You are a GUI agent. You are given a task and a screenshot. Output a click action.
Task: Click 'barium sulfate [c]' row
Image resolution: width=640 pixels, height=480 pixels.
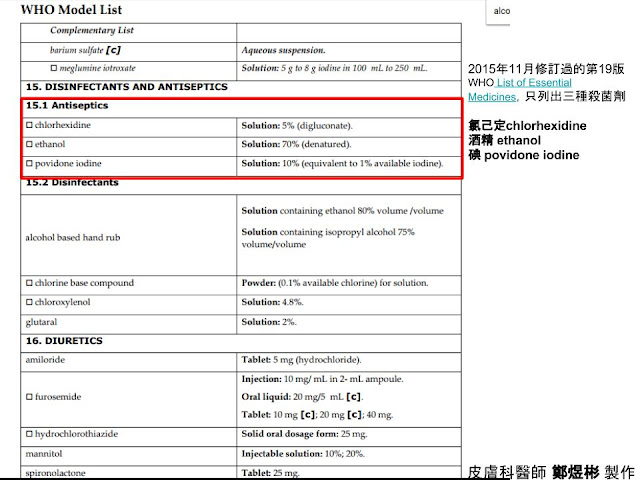point(241,52)
